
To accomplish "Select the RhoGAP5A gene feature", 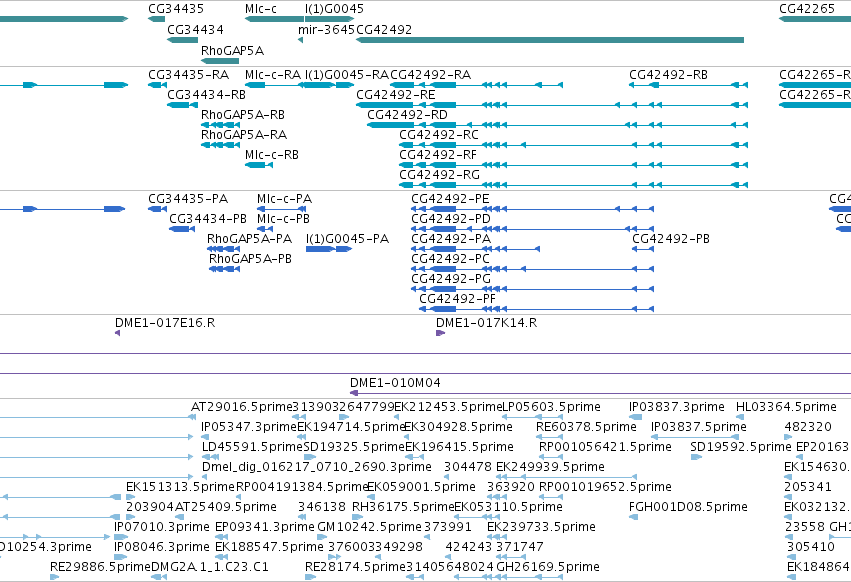I will pyautogui.click(x=220, y=61).
